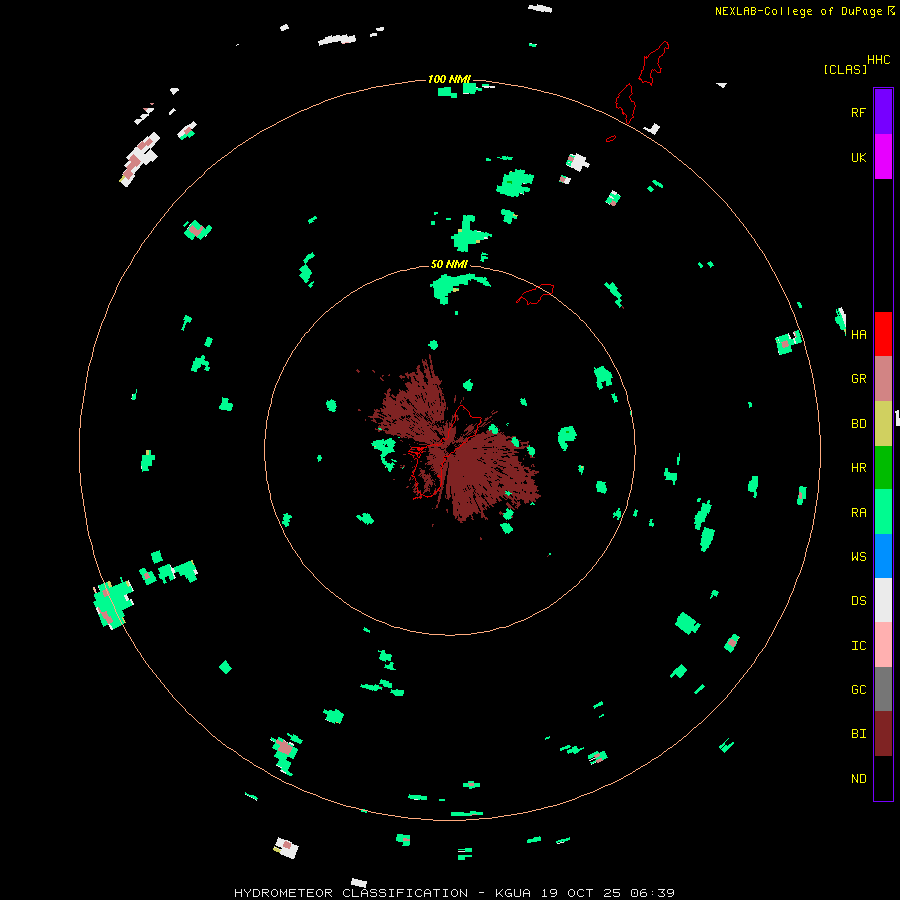Click the [CLAS] legend heading
Image resolution: width=900 pixels, height=900 pixels.
click(845, 69)
